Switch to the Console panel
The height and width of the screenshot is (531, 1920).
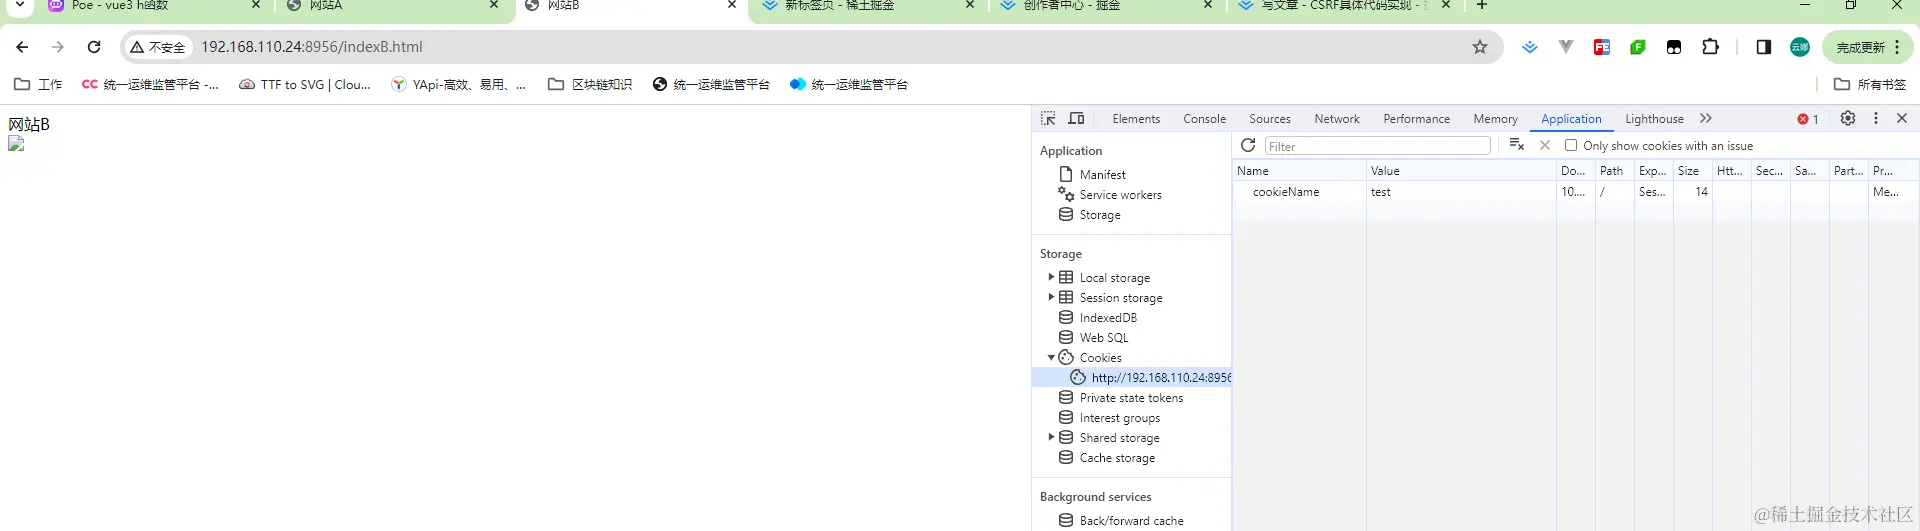click(x=1204, y=118)
